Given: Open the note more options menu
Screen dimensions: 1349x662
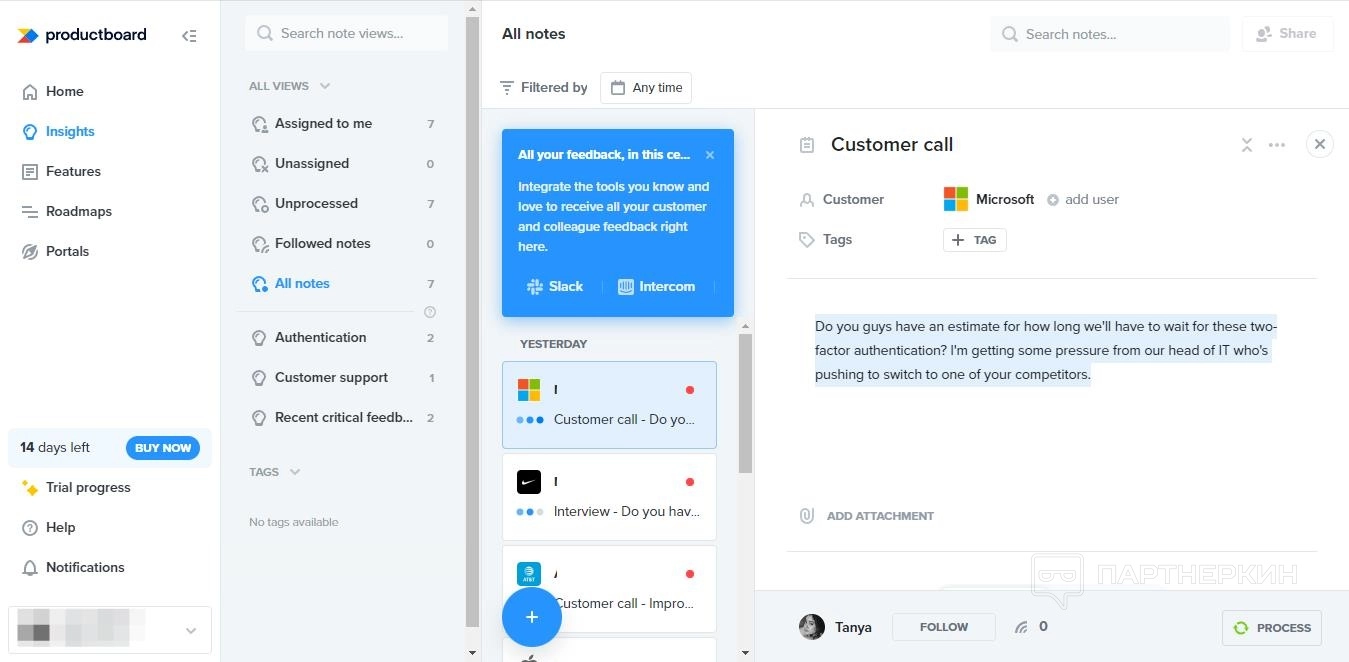Looking at the screenshot, I should pyautogui.click(x=1277, y=145).
